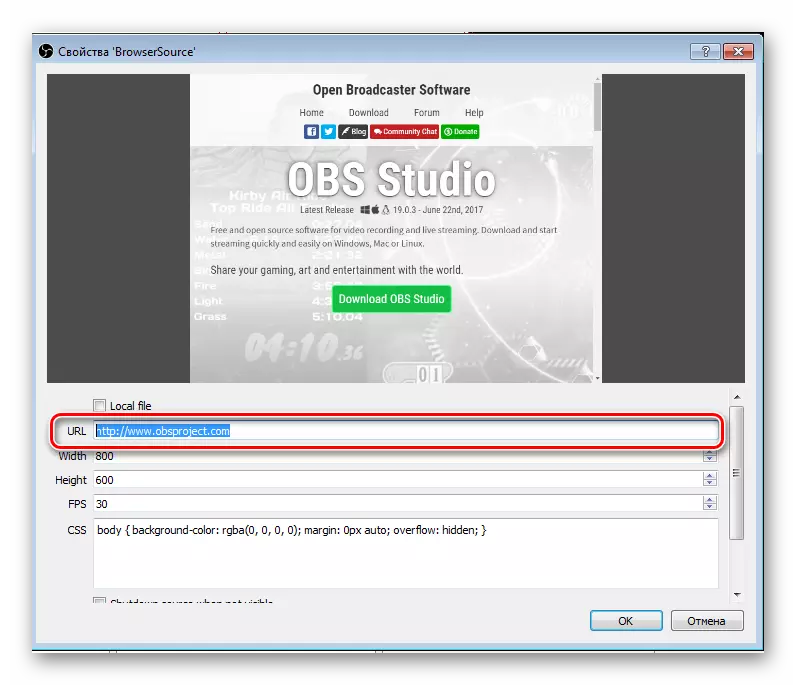This screenshot has width=796, height=685.
Task: Click the green Donate button
Action: (x=460, y=132)
